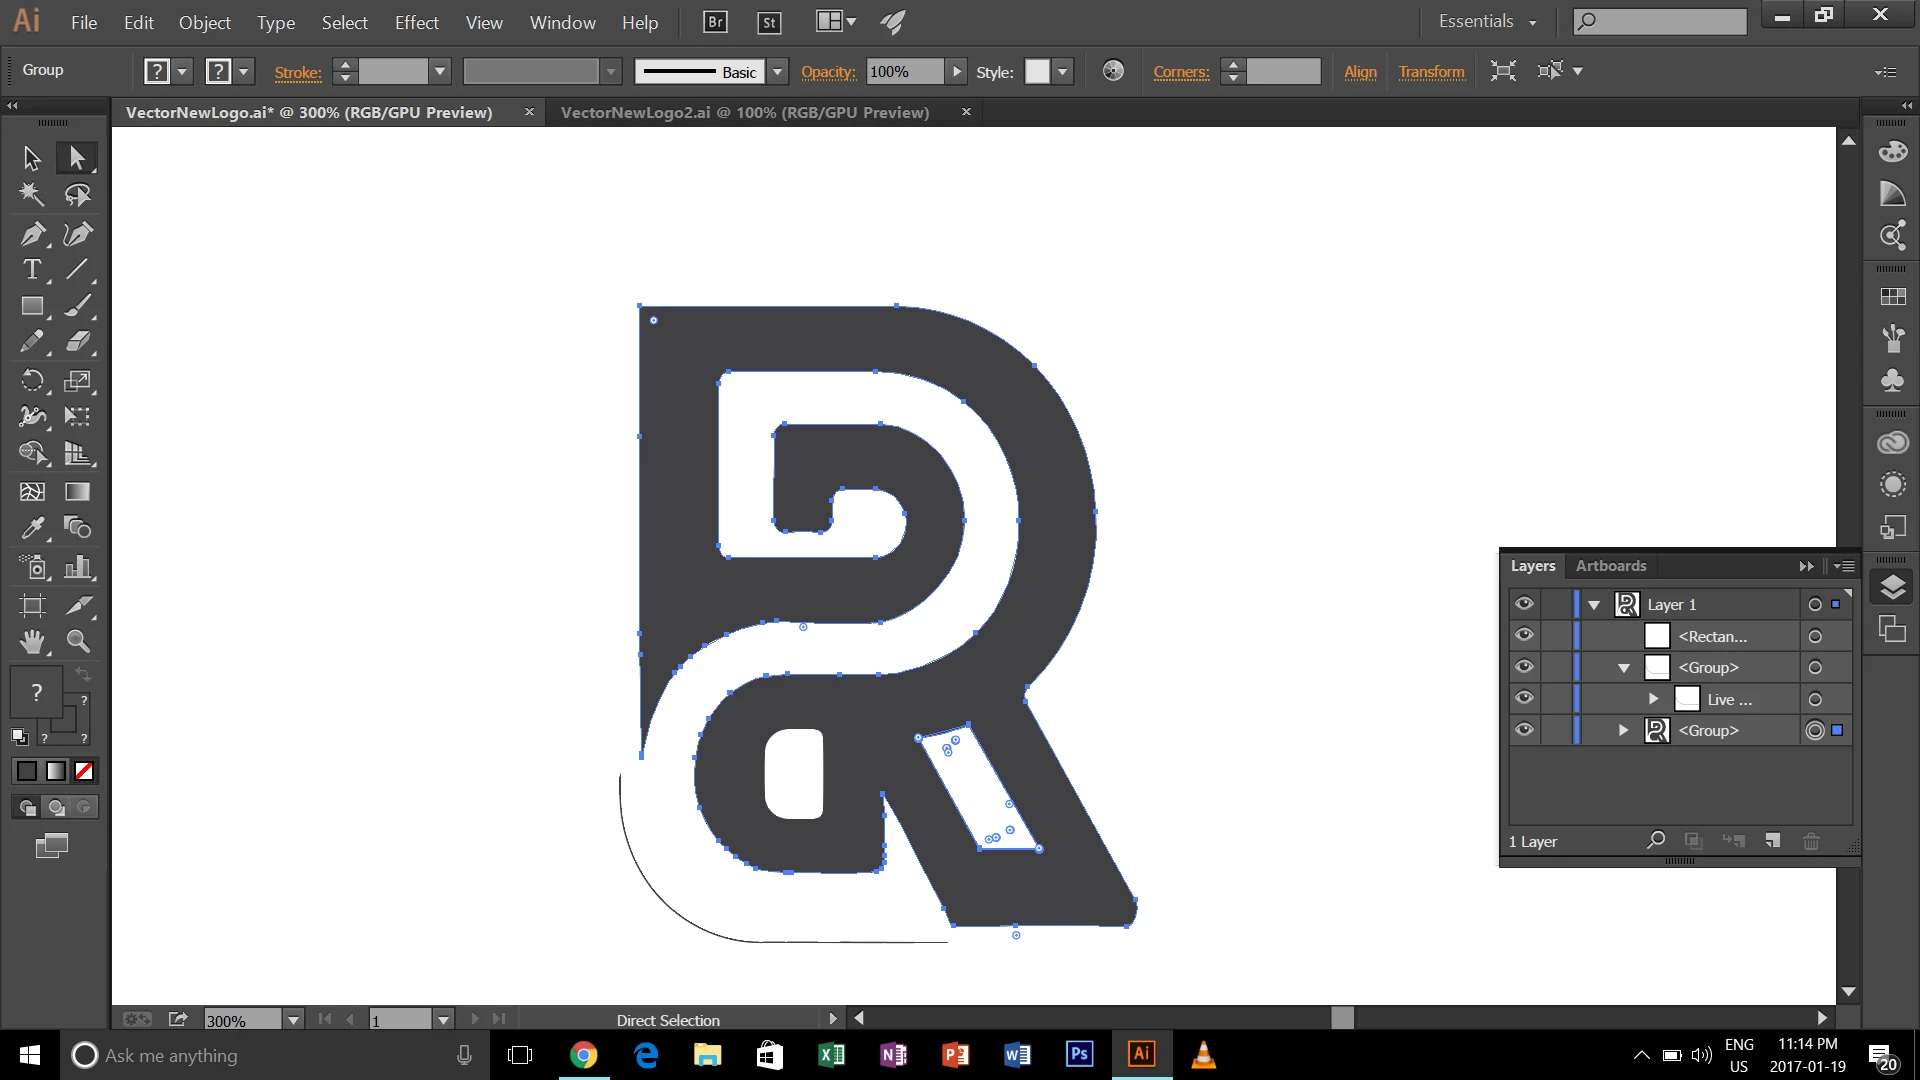Select the Pen tool

pos(32,234)
